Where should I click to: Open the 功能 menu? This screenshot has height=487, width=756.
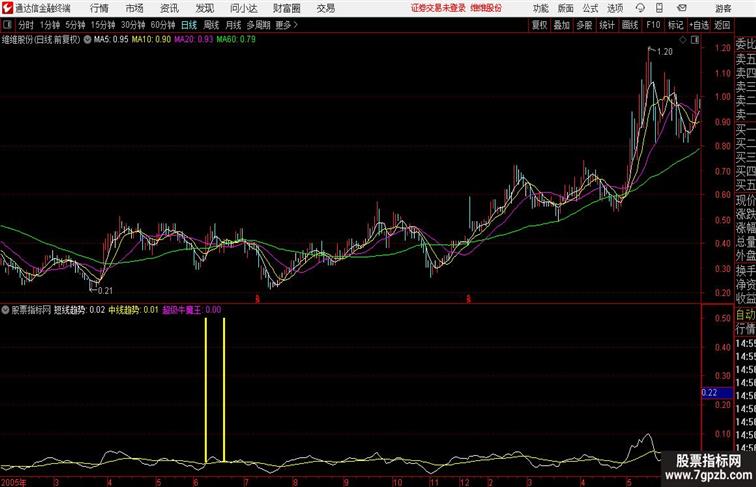tap(540, 8)
